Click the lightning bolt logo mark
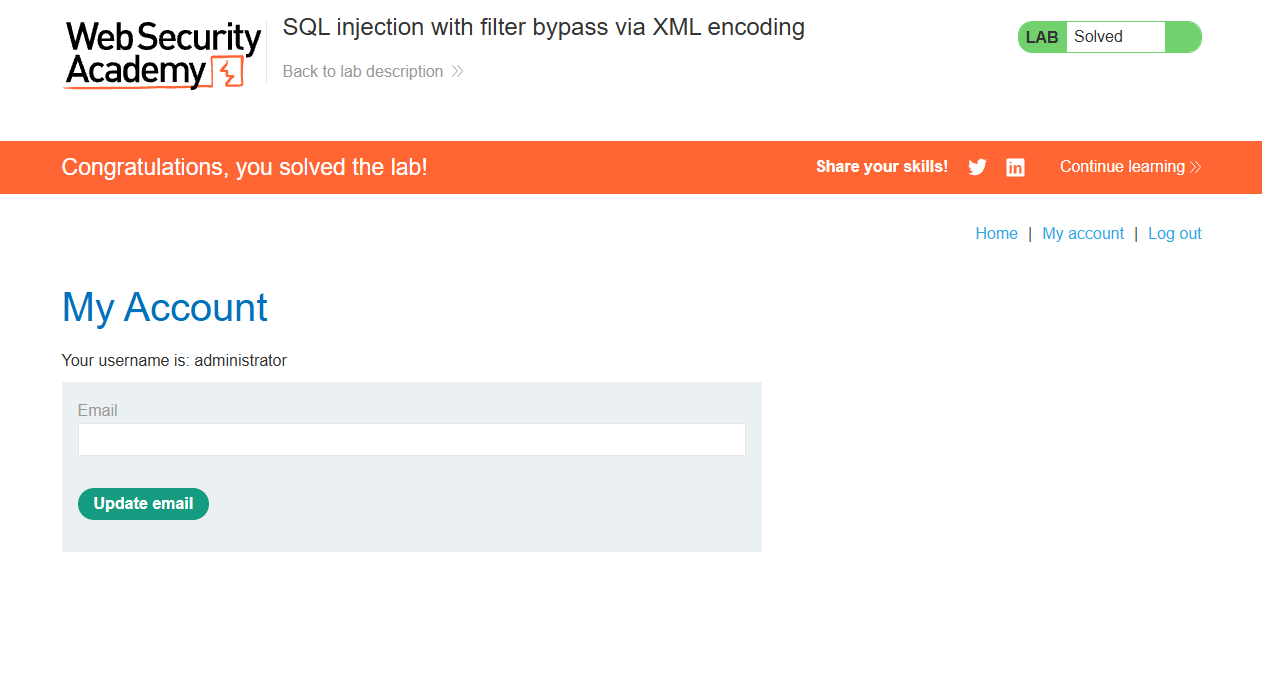This screenshot has width=1262, height=687. (230, 72)
